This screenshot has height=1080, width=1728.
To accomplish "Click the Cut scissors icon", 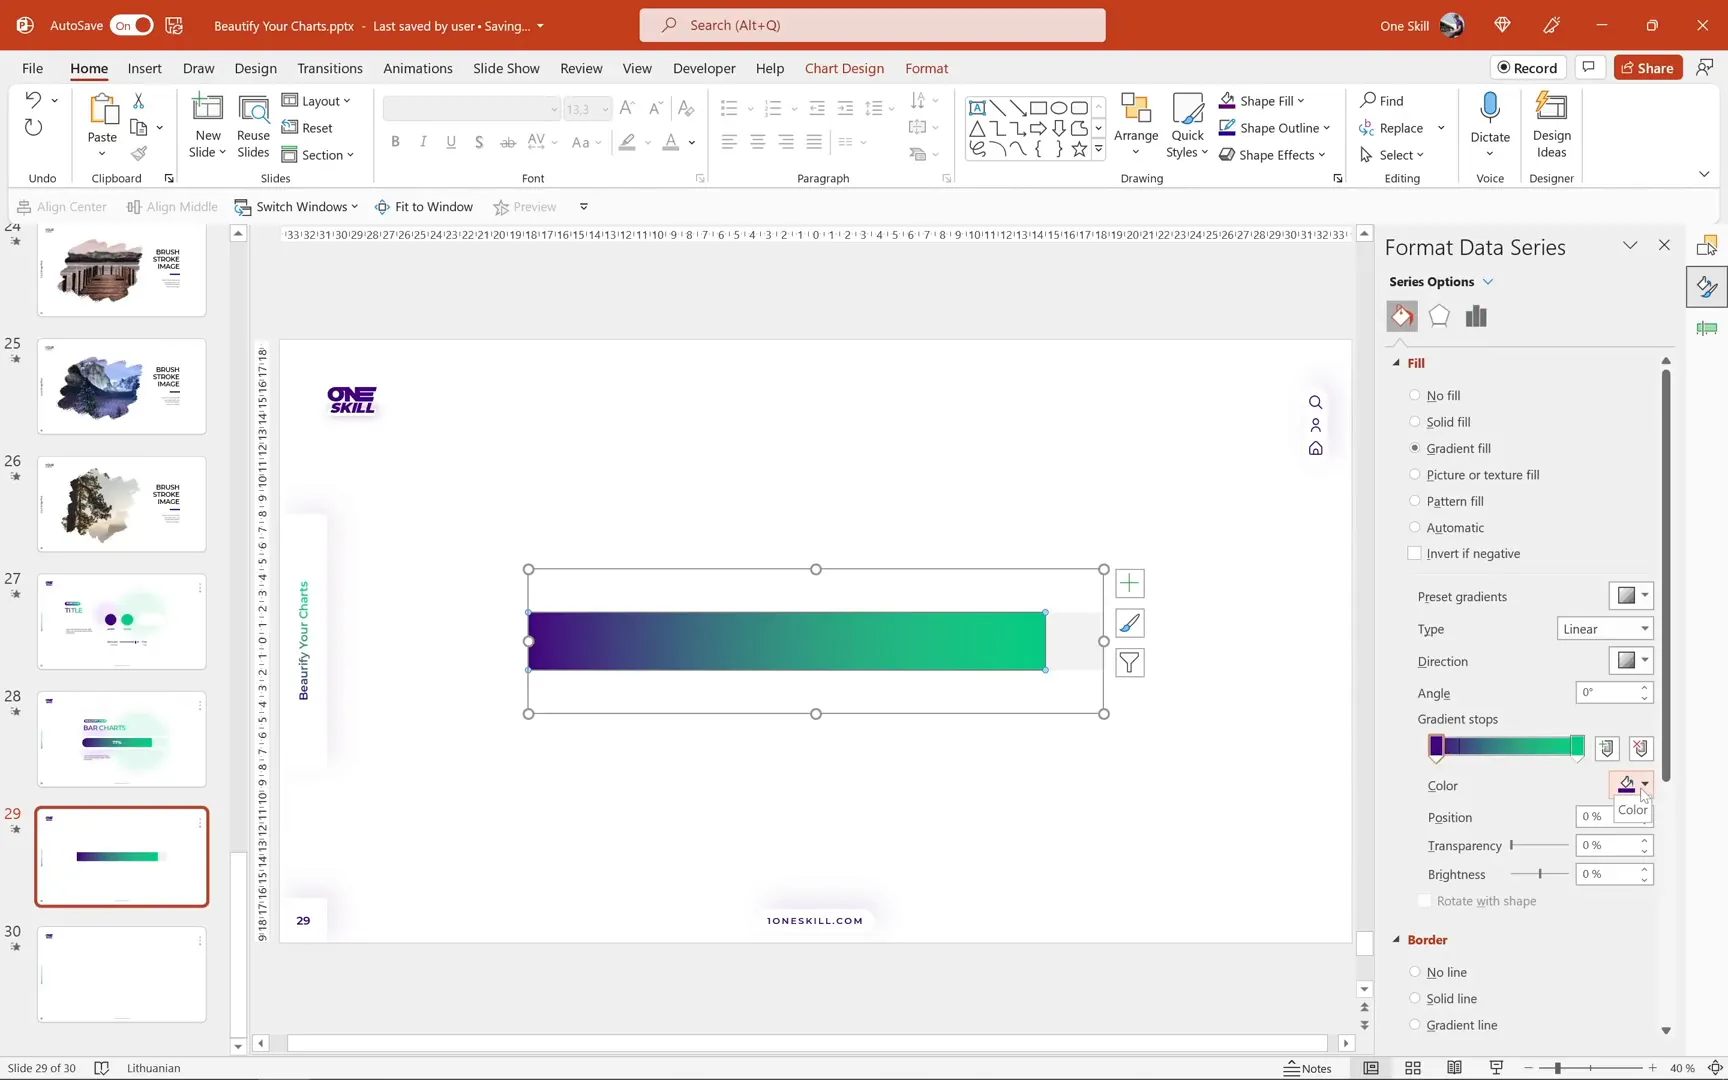I will pyautogui.click(x=139, y=101).
